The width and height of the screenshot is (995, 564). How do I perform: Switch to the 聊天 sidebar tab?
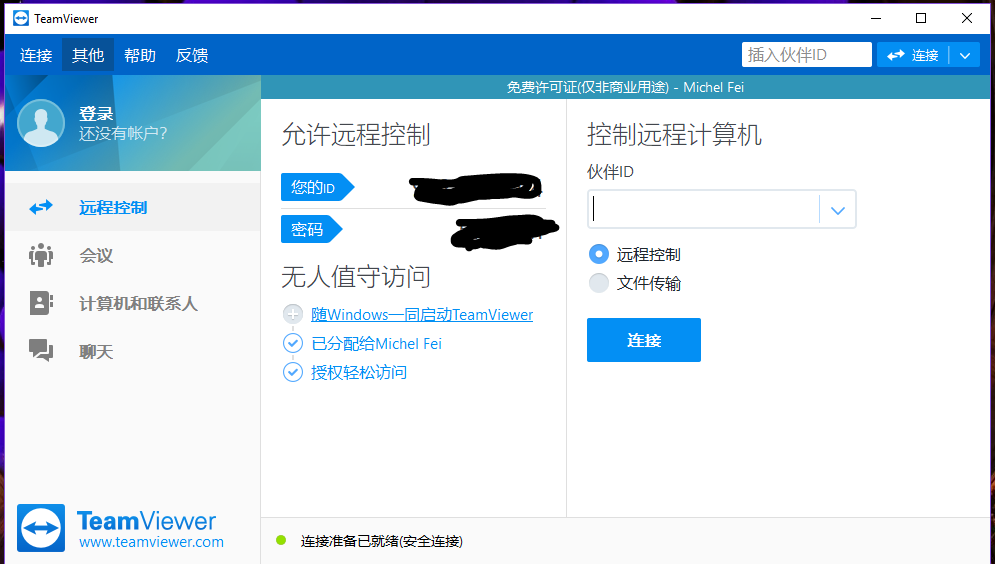(96, 351)
